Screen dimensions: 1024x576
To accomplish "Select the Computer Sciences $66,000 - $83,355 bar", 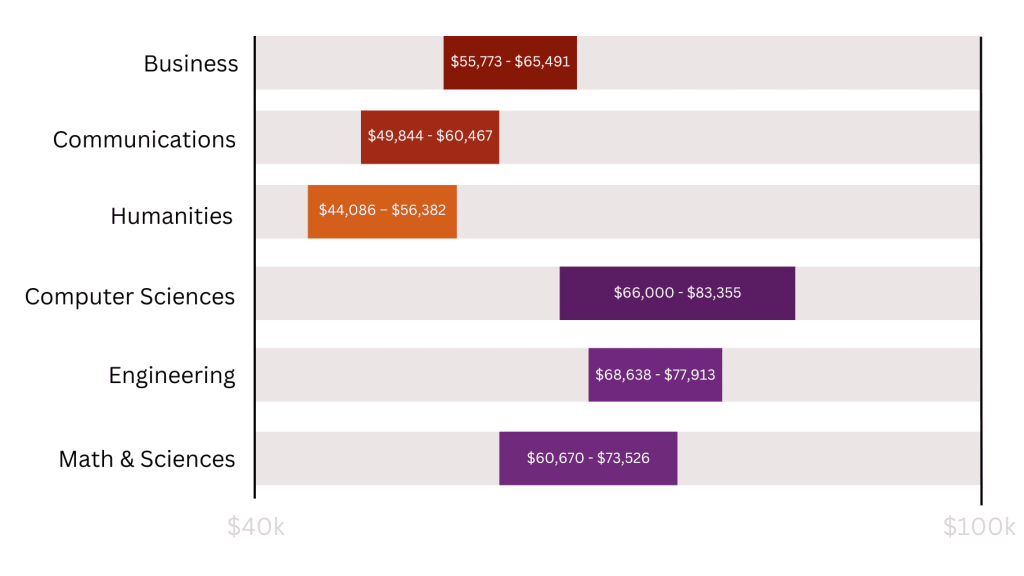I will point(677,293).
